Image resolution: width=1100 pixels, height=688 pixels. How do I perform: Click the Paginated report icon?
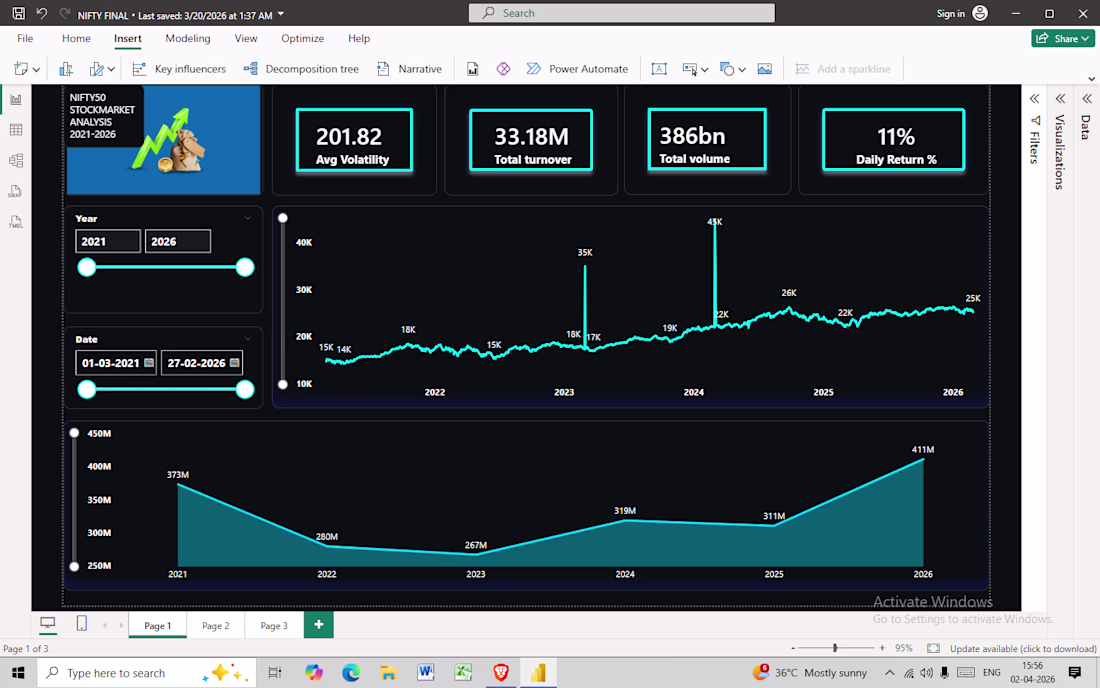click(x=473, y=69)
